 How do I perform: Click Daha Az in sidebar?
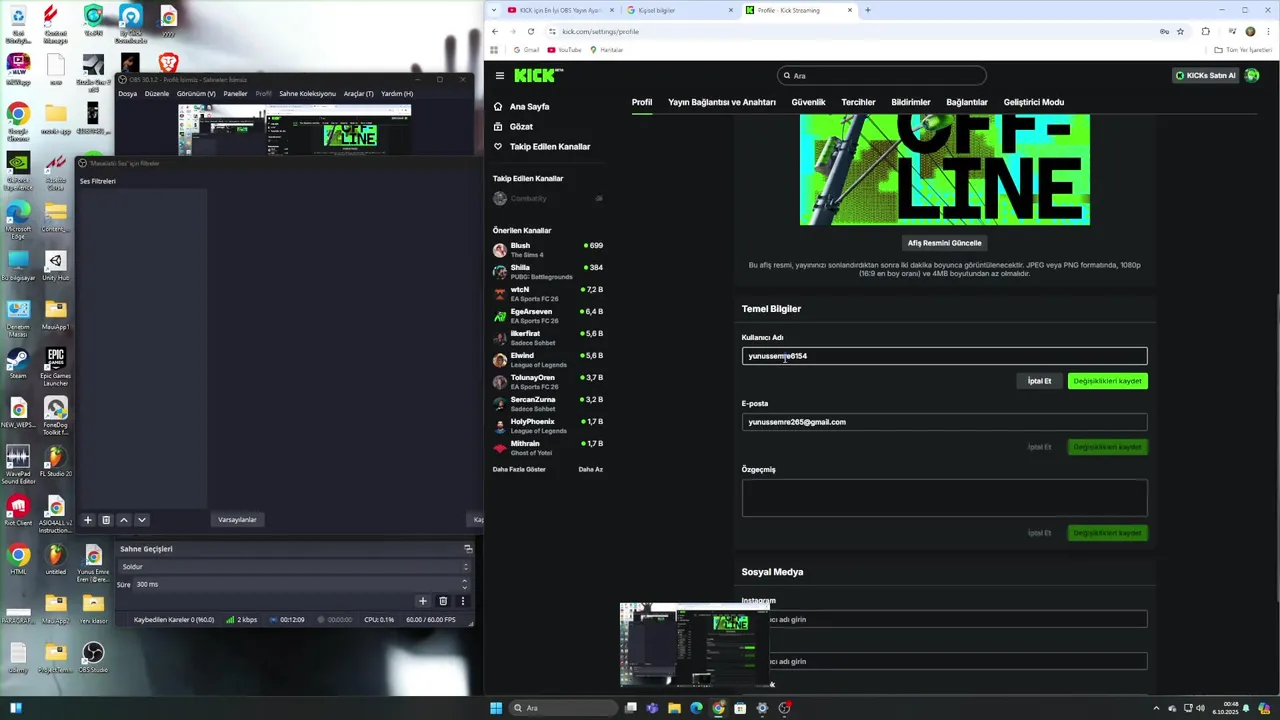[590, 469]
